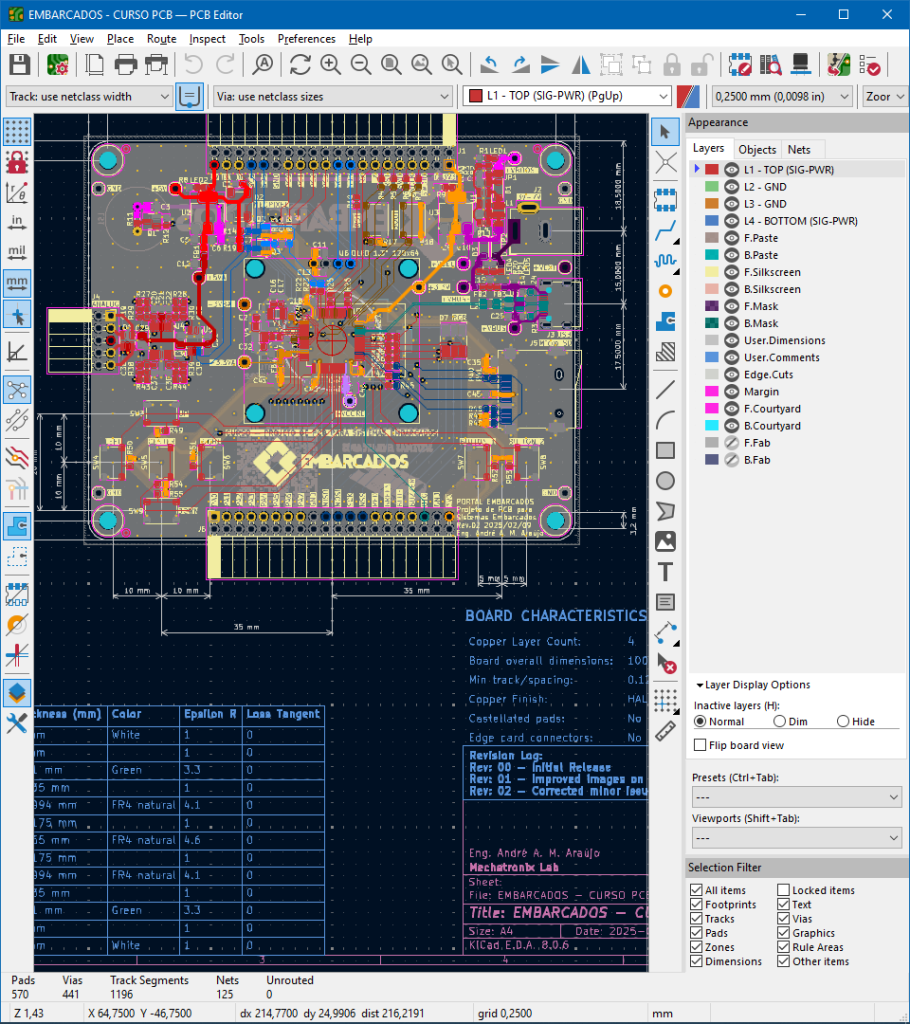Viewport: 910px width, 1024px height.
Task: Rotate selection counterclockwise
Action: (x=489, y=65)
